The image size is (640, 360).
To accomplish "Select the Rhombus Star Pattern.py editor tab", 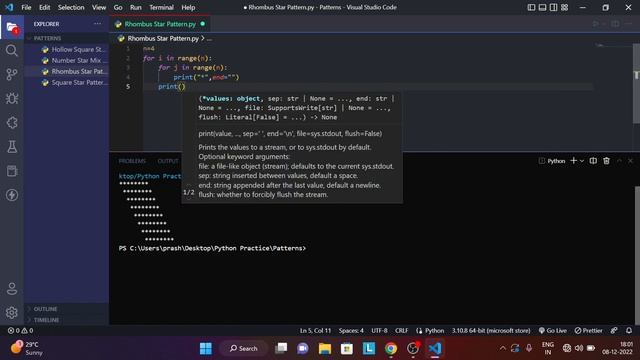I will (x=160, y=24).
